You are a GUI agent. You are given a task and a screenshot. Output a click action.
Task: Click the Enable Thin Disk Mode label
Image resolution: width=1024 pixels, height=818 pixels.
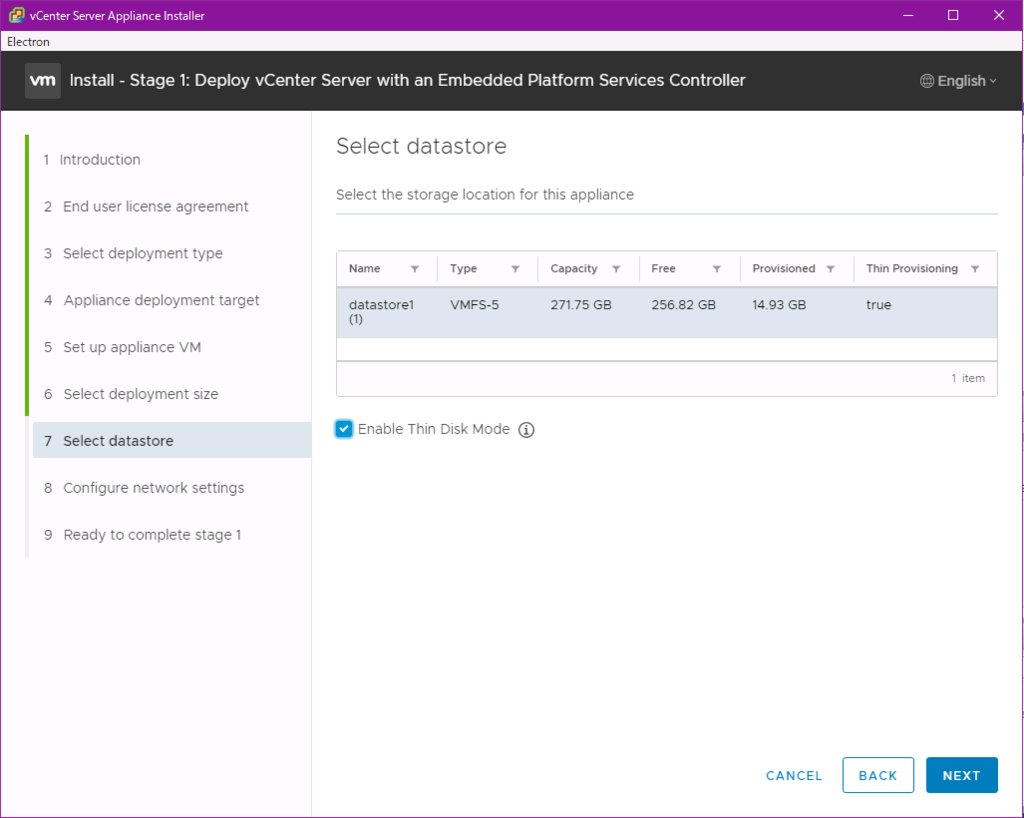pos(434,430)
